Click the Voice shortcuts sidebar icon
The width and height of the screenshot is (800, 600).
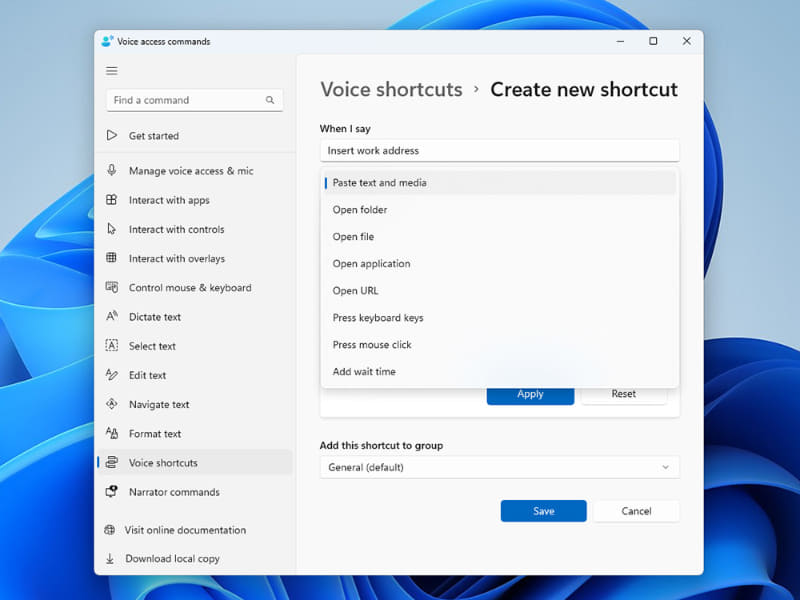pos(112,462)
